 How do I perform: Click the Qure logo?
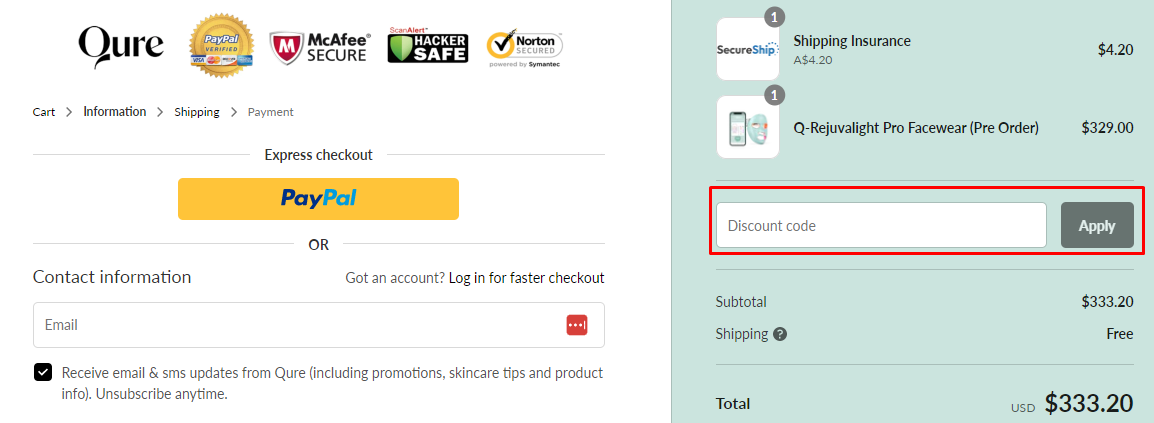pyautogui.click(x=120, y=45)
